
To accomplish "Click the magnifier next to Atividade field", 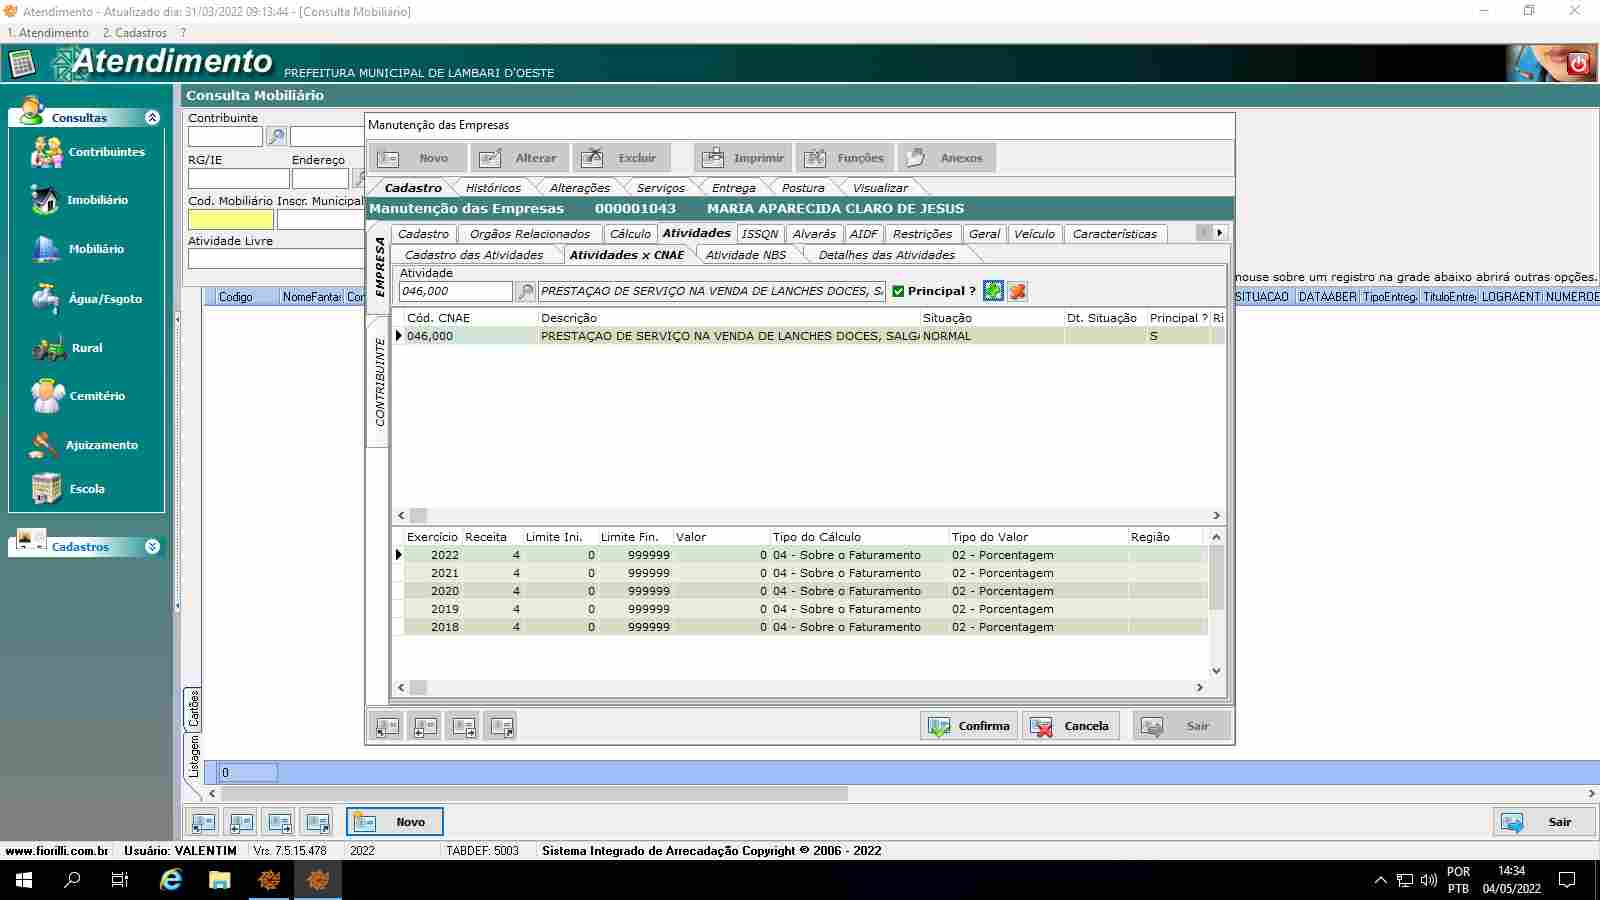I will (x=525, y=292).
